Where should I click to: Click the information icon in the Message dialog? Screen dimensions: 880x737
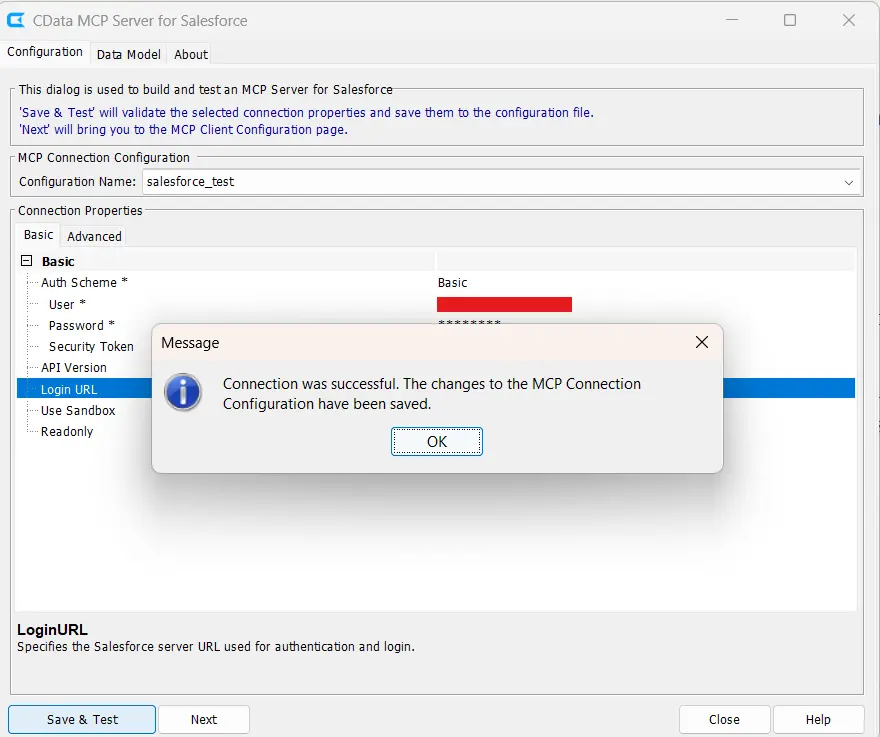[182, 393]
